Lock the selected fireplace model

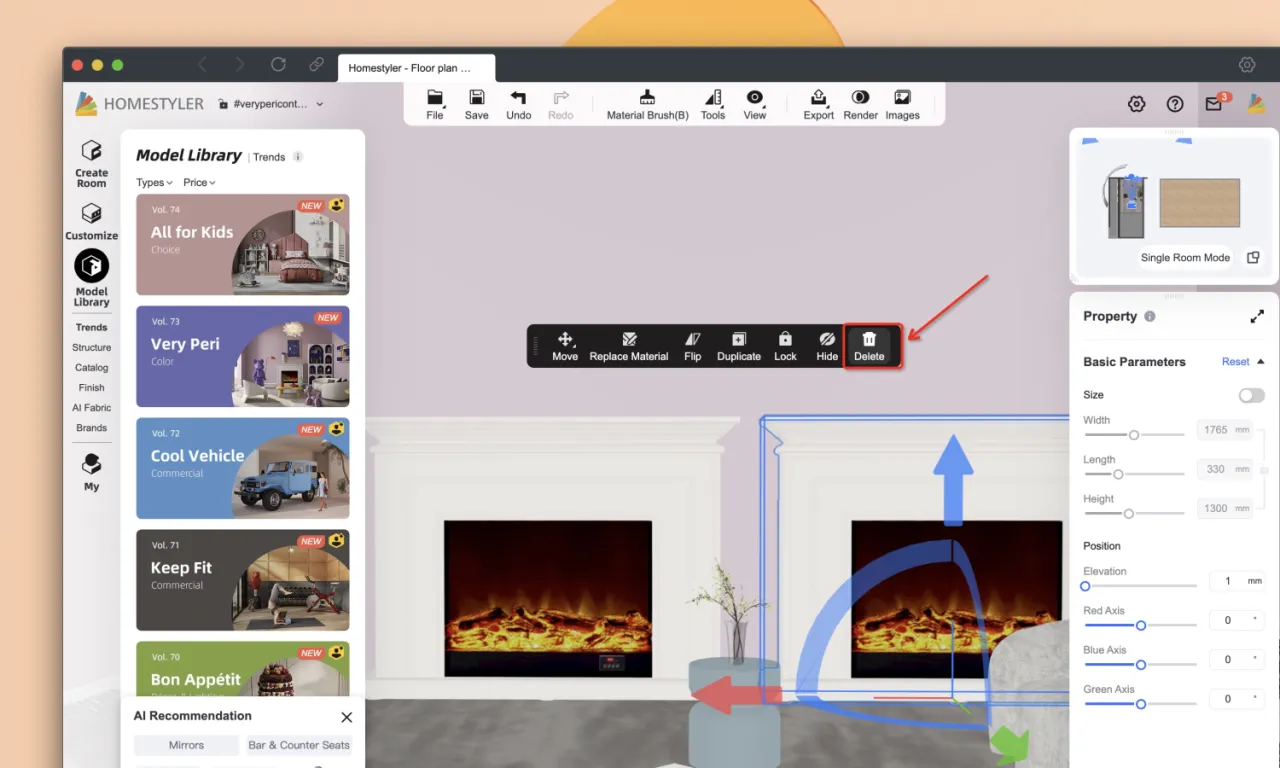(x=785, y=340)
